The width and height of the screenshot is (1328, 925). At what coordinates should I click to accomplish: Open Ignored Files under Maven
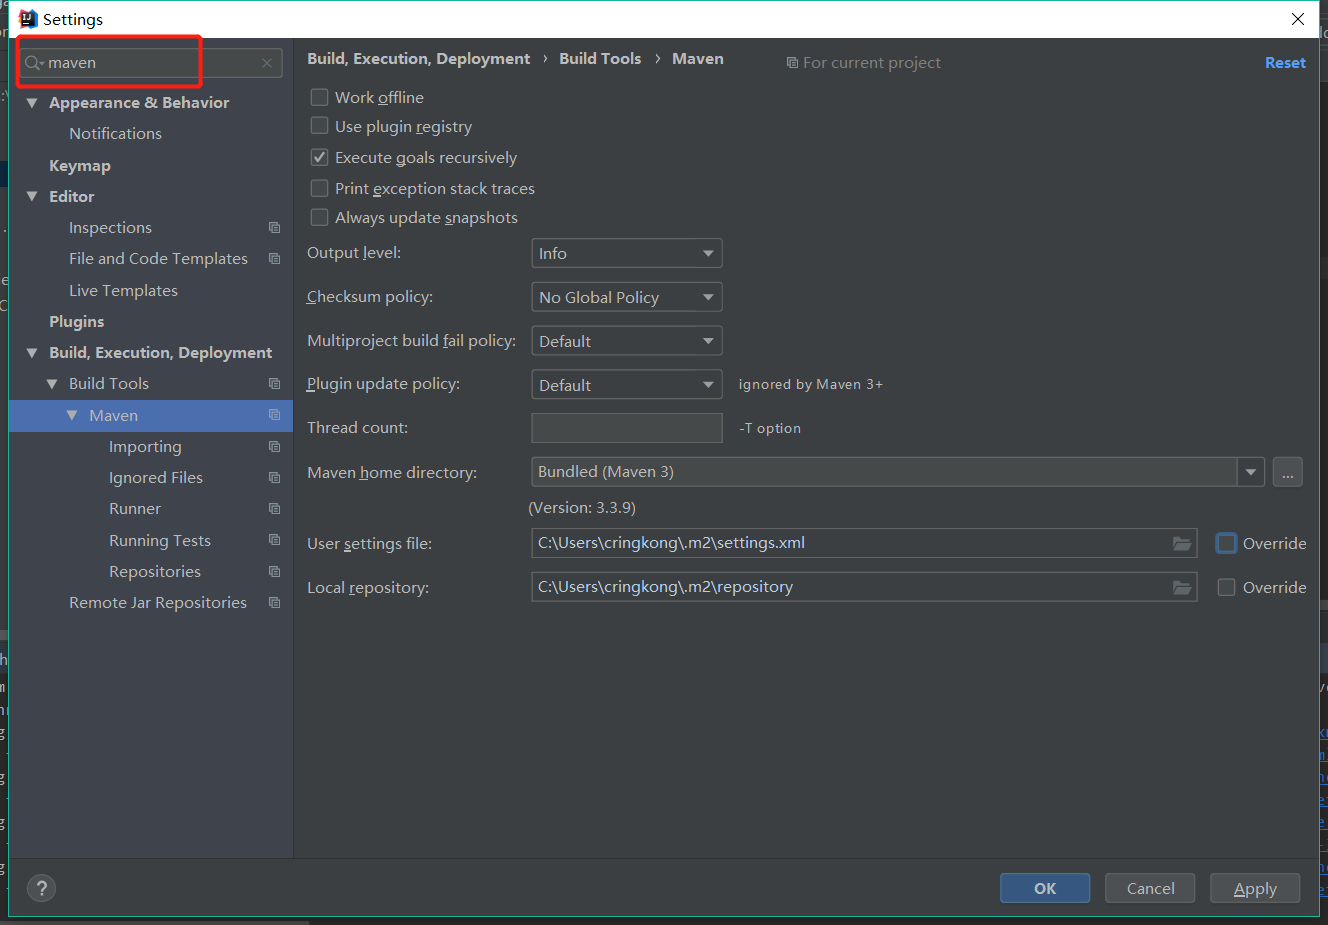coord(156,478)
